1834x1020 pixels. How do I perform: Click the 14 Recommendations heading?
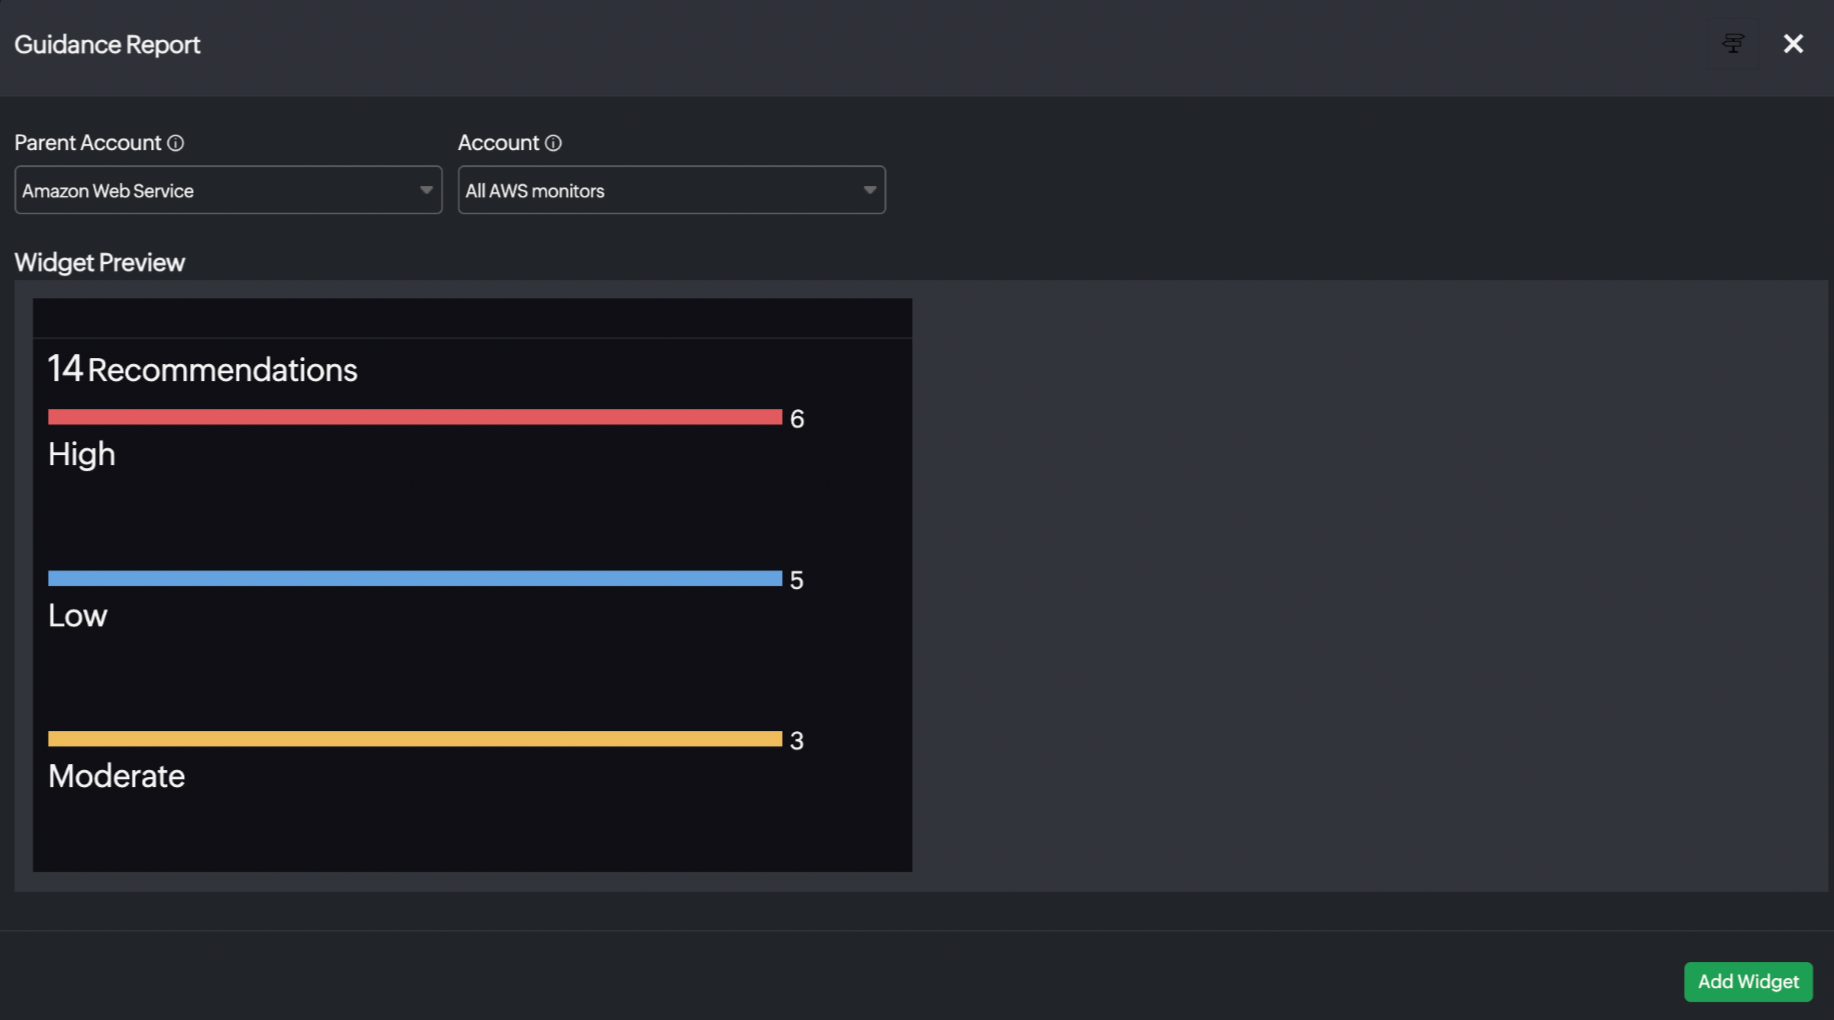[203, 369]
